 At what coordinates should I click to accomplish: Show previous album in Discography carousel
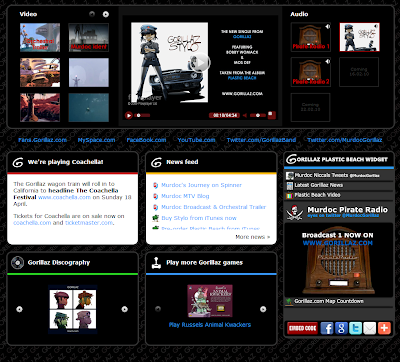click(x=19, y=309)
